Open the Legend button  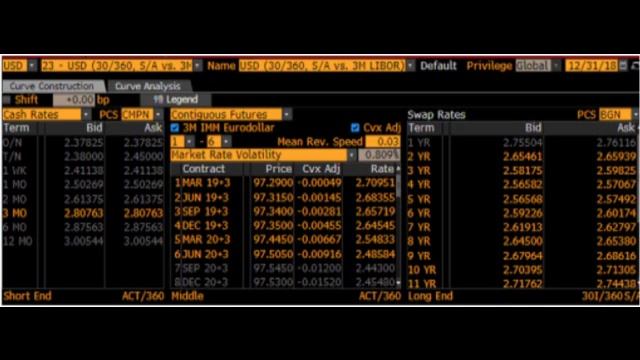pos(176,100)
